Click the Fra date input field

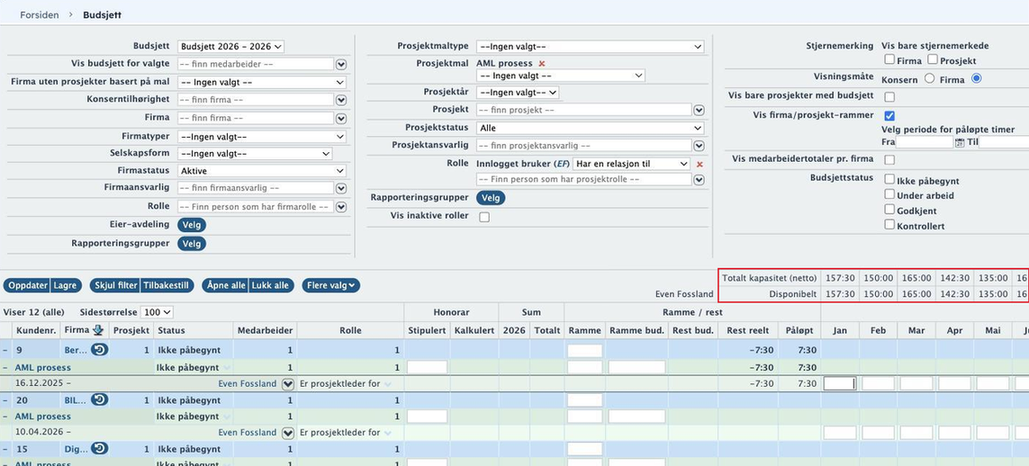click(924, 142)
